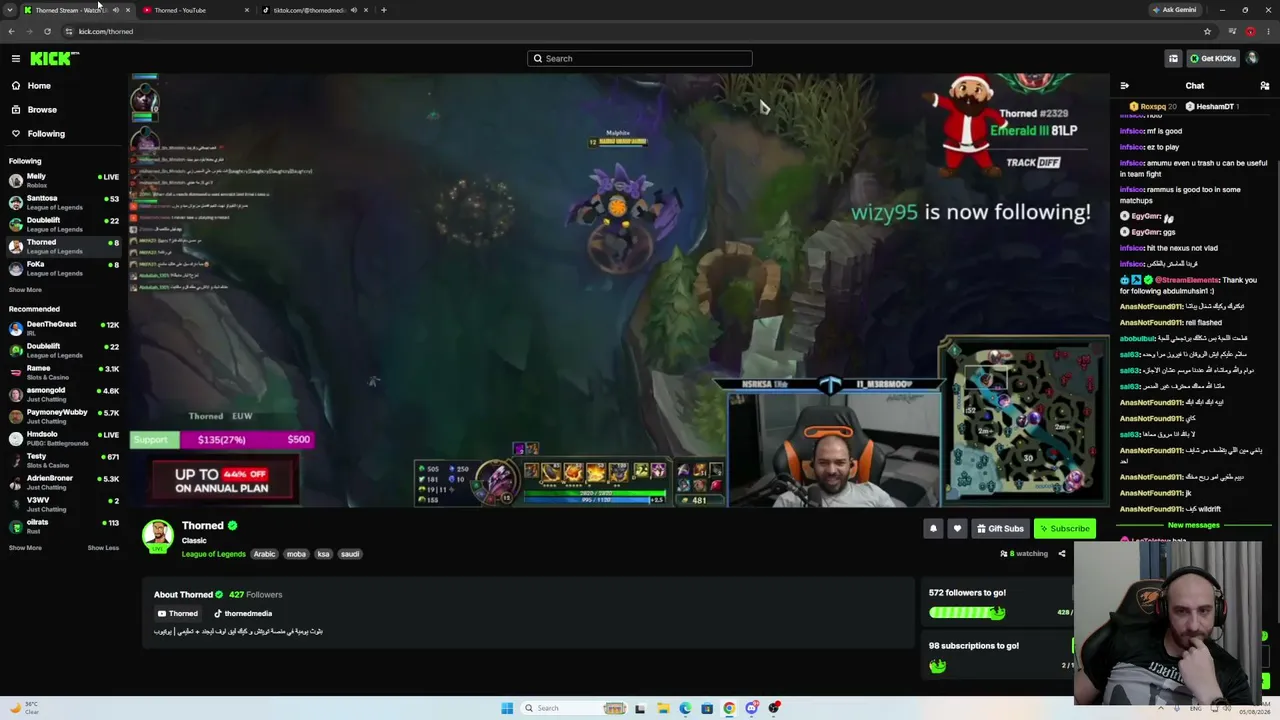
Task: Open Ramee's recommended channel
Action: 64,372
